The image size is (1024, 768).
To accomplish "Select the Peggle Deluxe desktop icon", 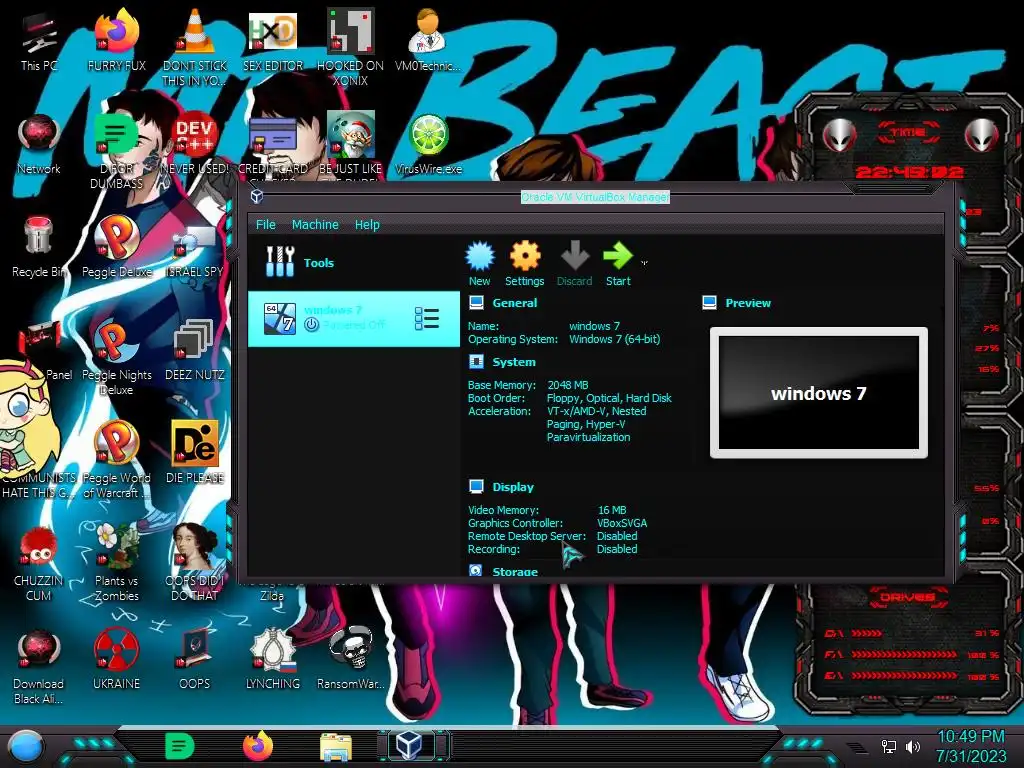I will click(x=116, y=248).
